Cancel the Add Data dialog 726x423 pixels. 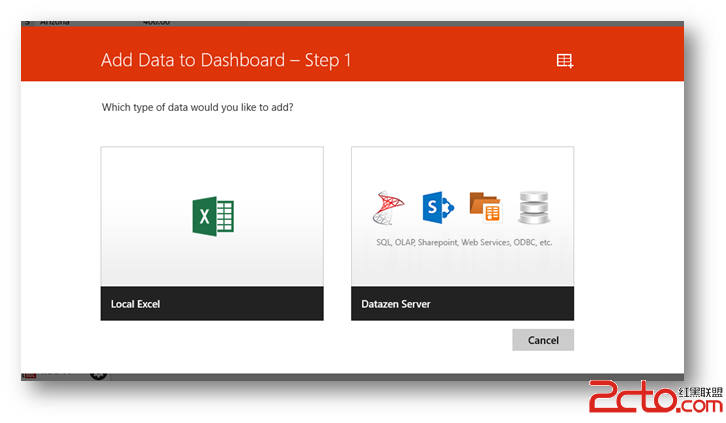543,340
